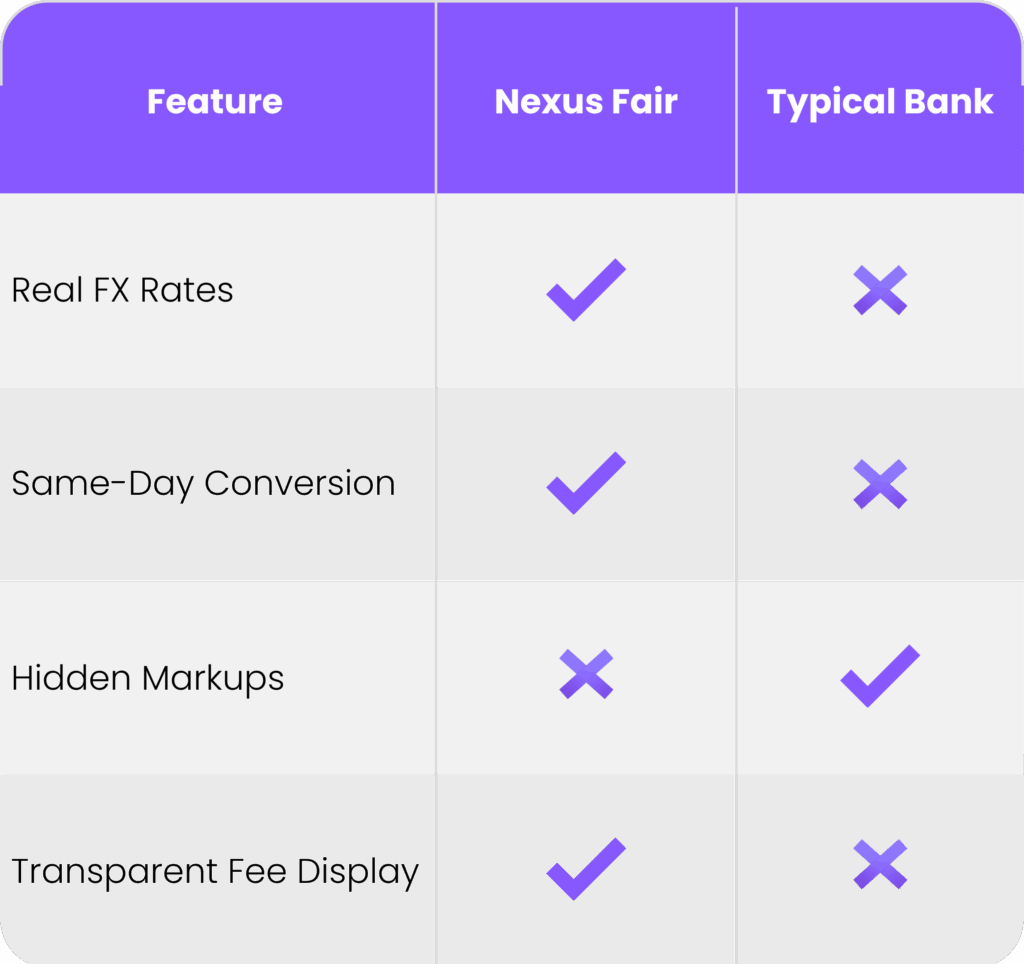Select Typical Bank cross in Same-Day Conversion row
This screenshot has width=1024, height=964.
[880, 484]
